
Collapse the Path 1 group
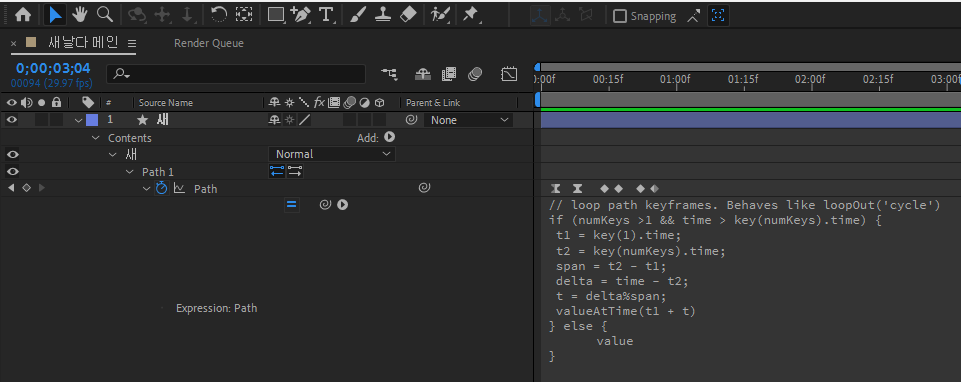(x=129, y=172)
